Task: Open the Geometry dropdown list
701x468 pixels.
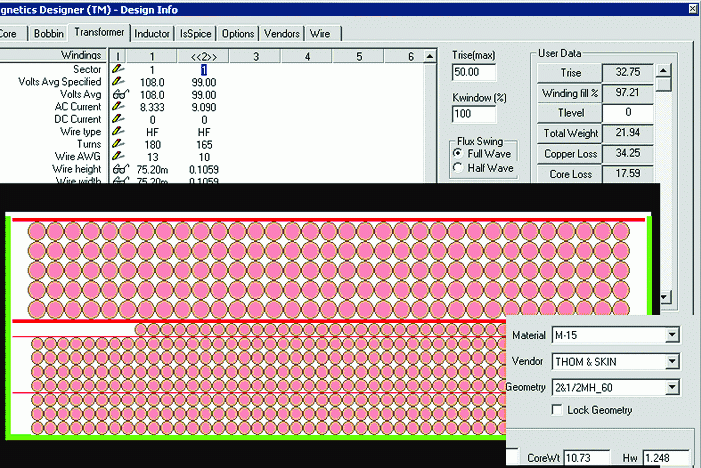Action: click(x=672, y=387)
